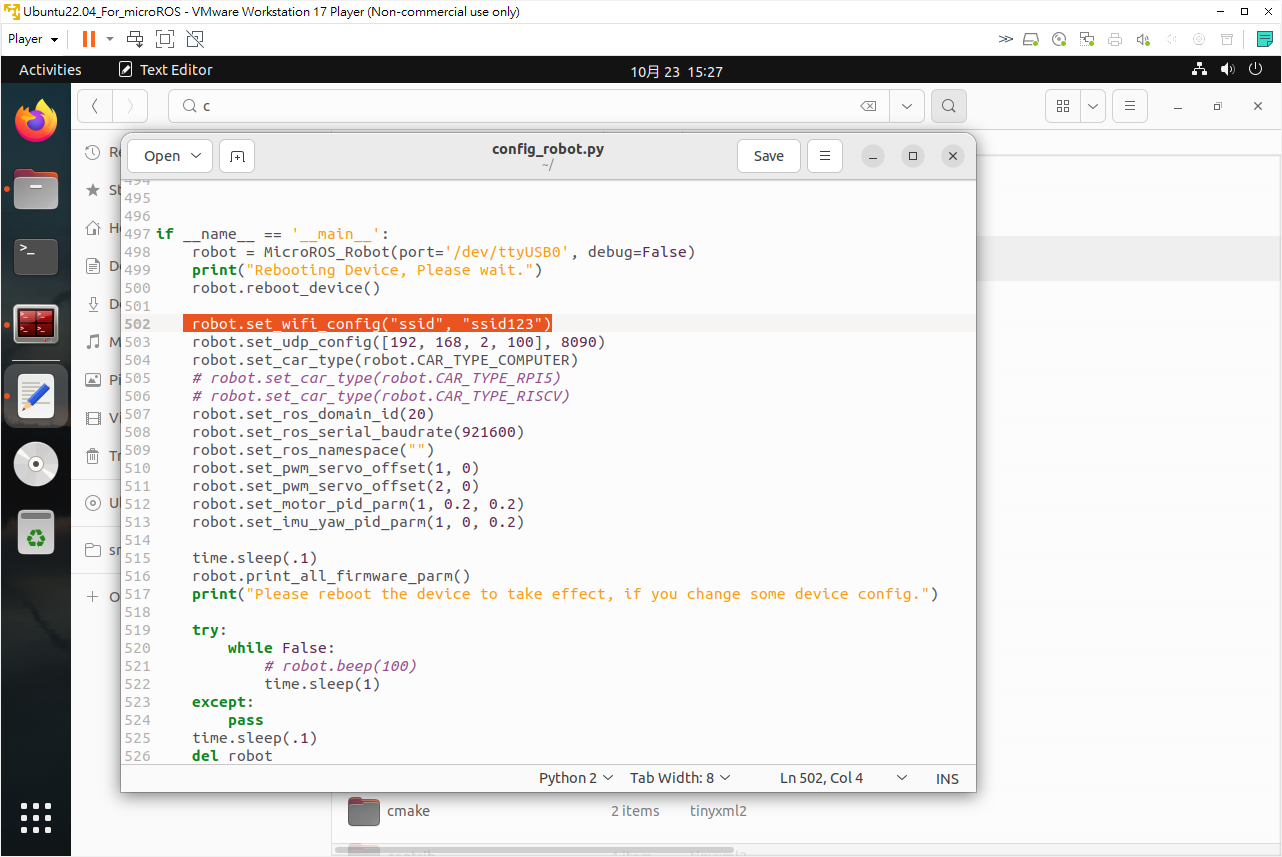Click the set_udp_config line 503

[x=398, y=342]
